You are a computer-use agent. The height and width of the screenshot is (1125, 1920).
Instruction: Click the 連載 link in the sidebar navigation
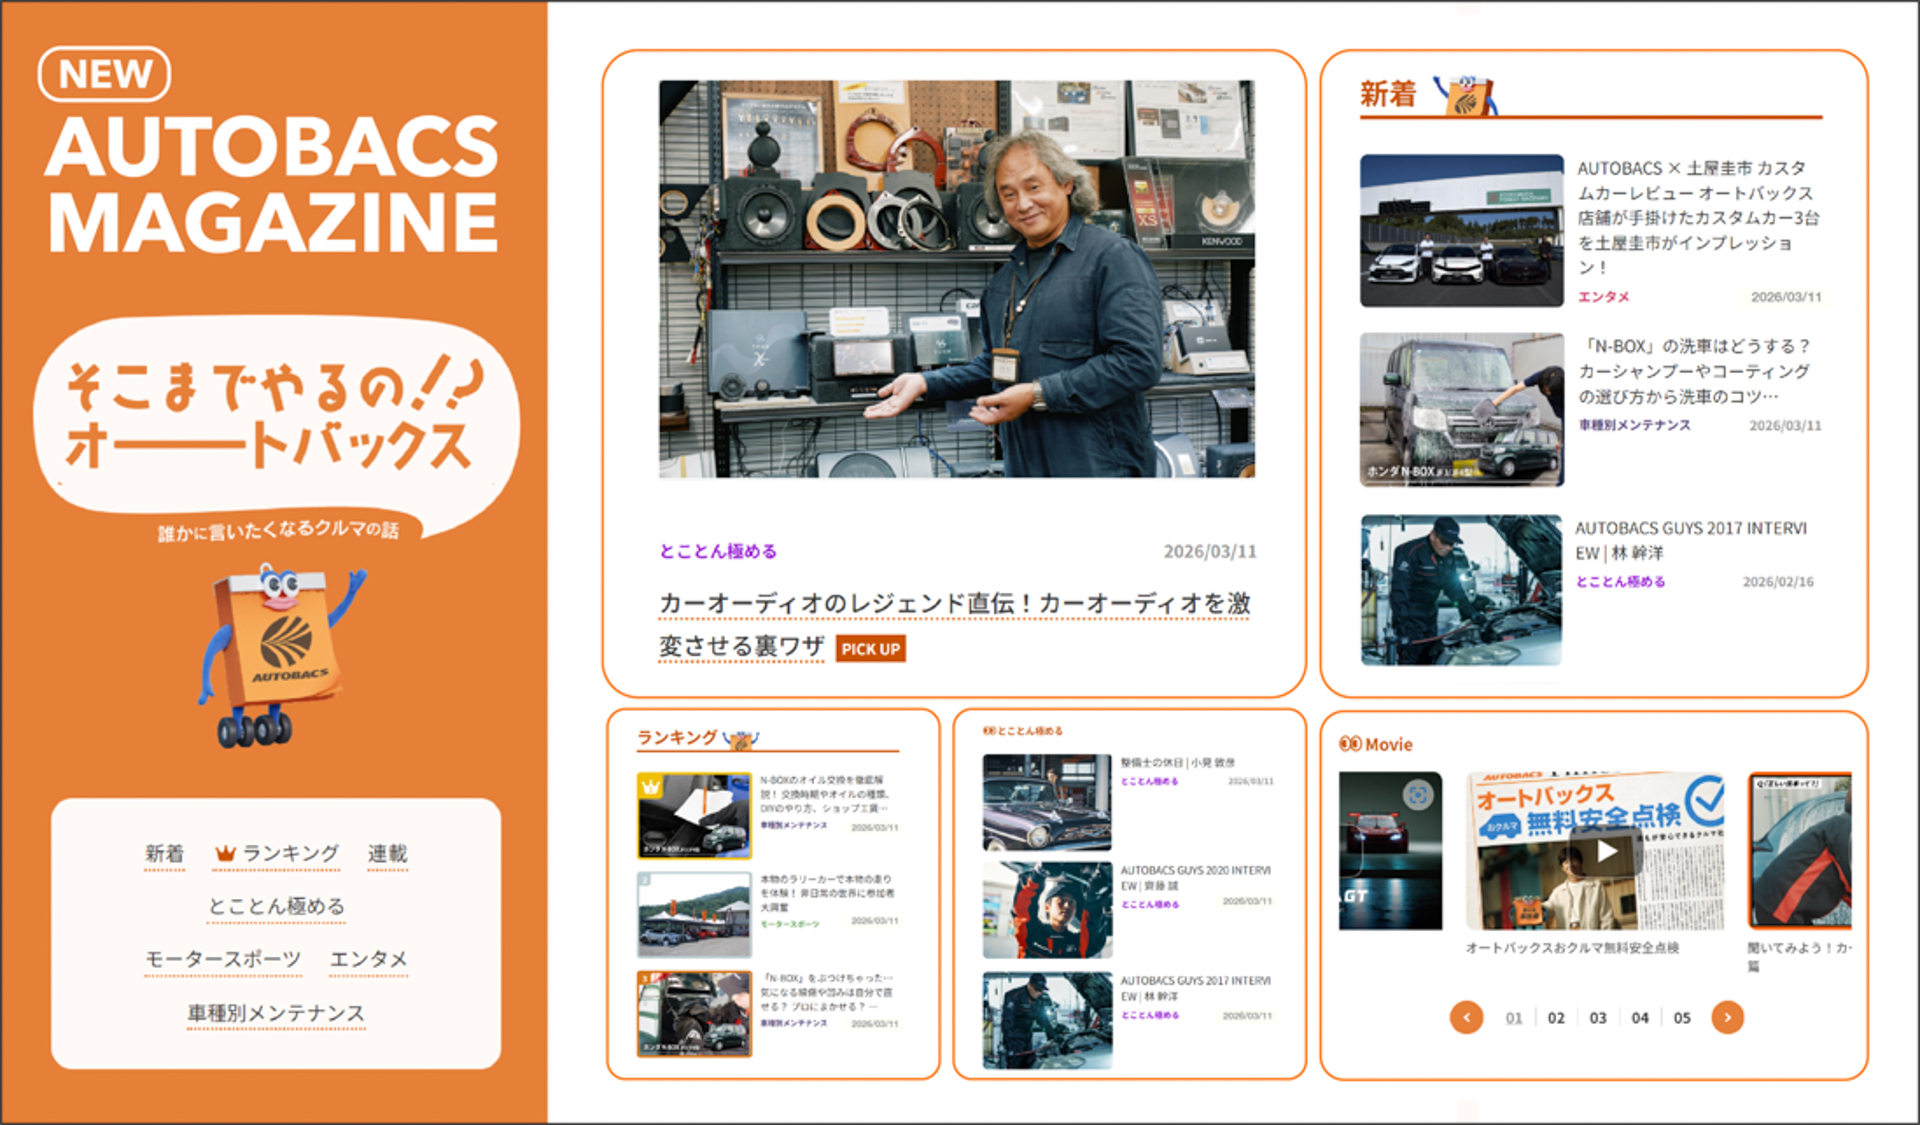point(387,853)
